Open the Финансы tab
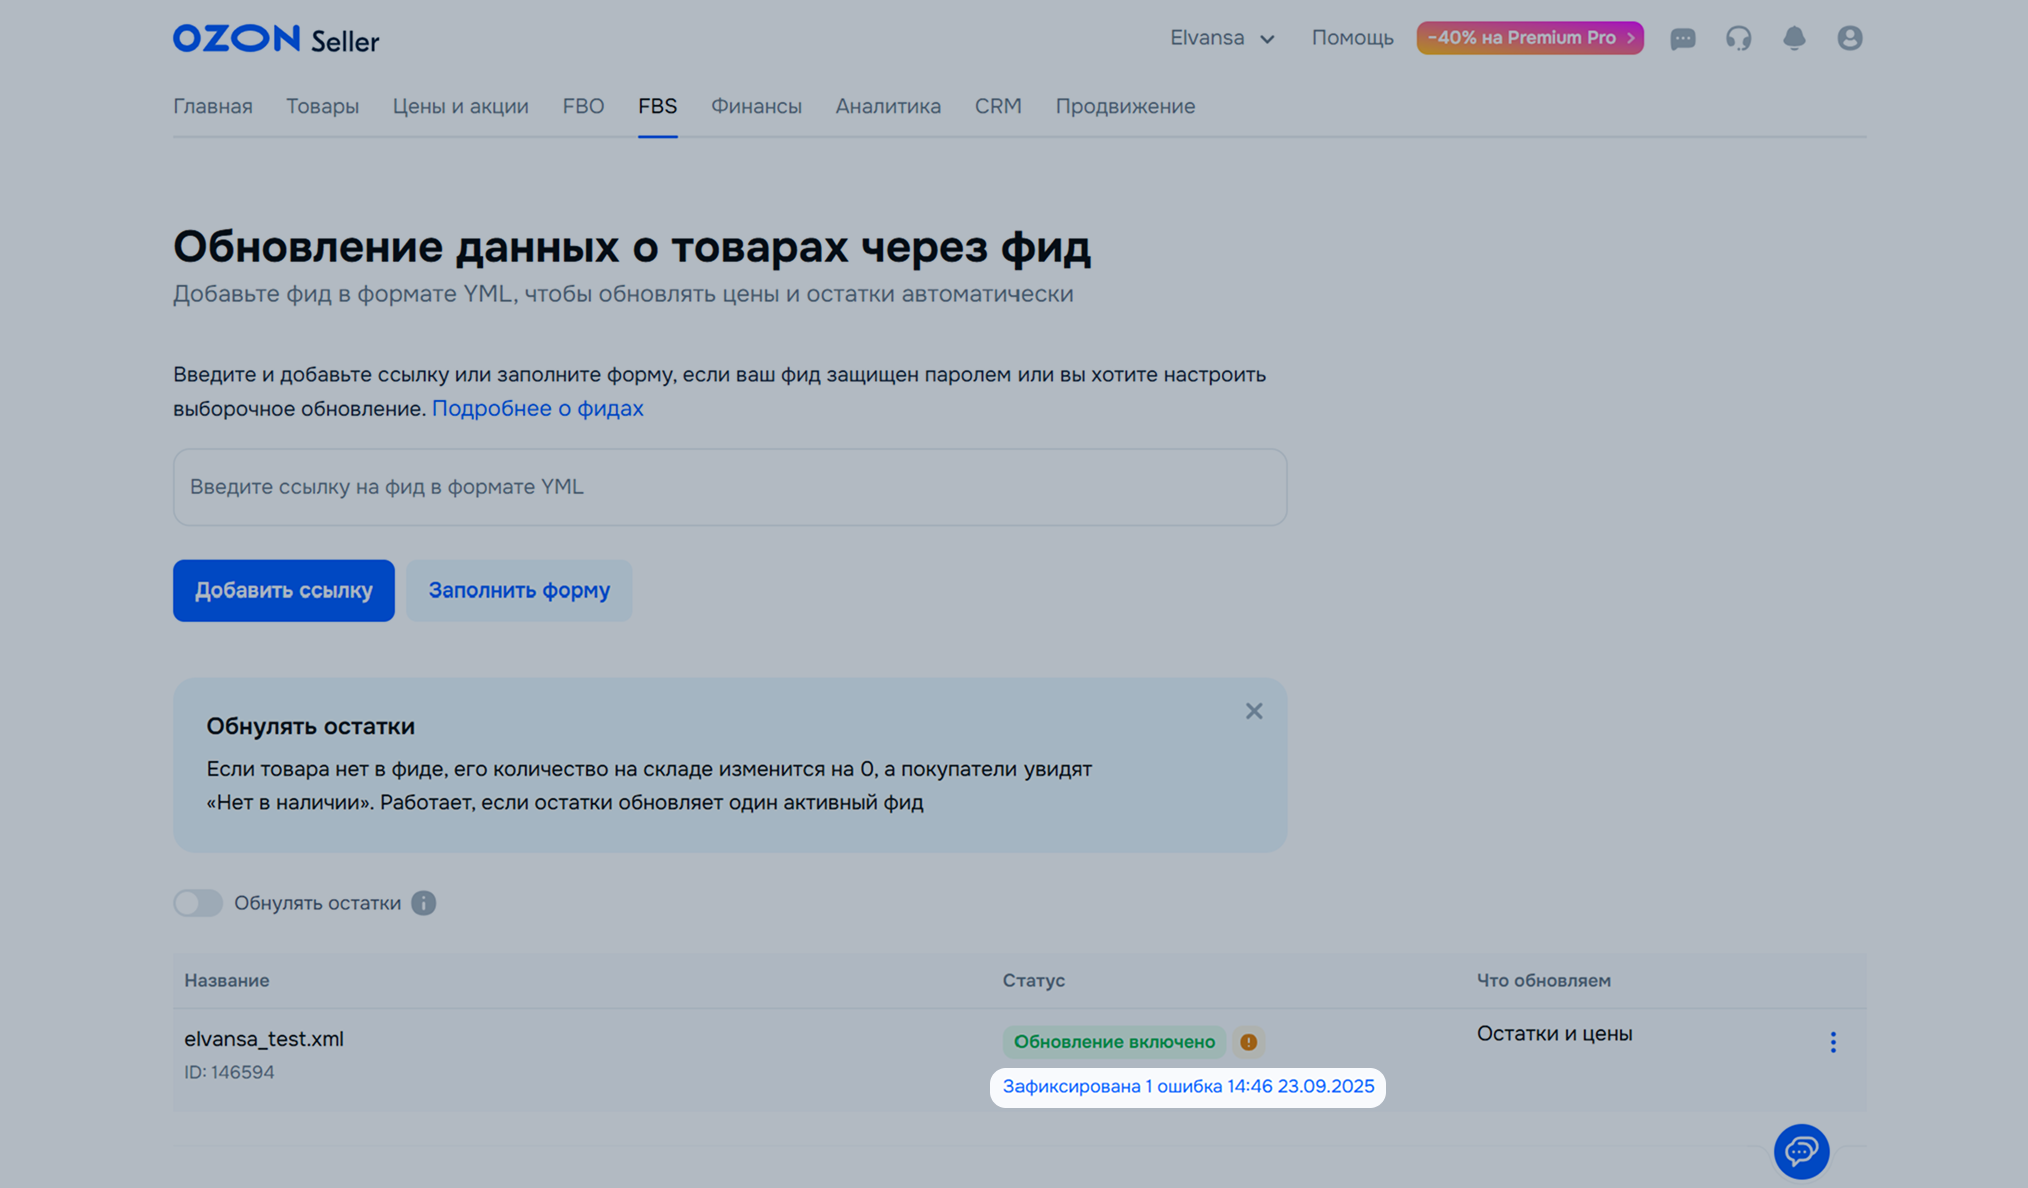The height and width of the screenshot is (1188, 2028). [756, 106]
